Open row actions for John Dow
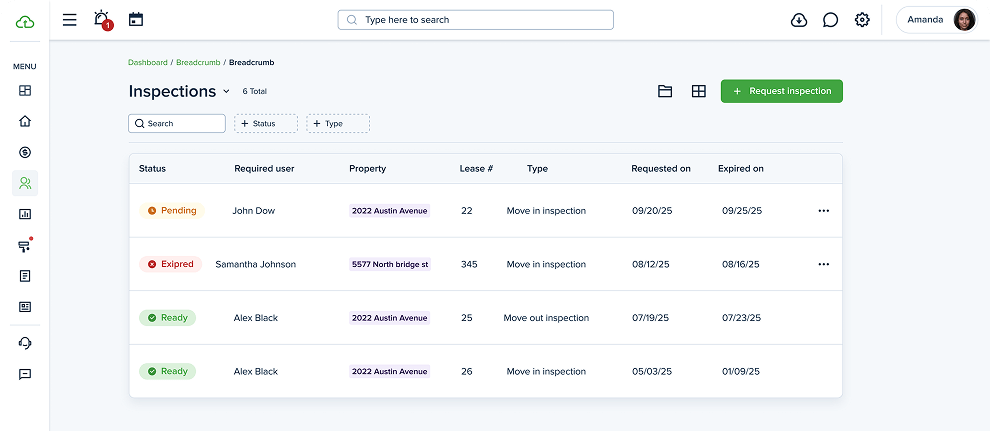 coord(823,211)
